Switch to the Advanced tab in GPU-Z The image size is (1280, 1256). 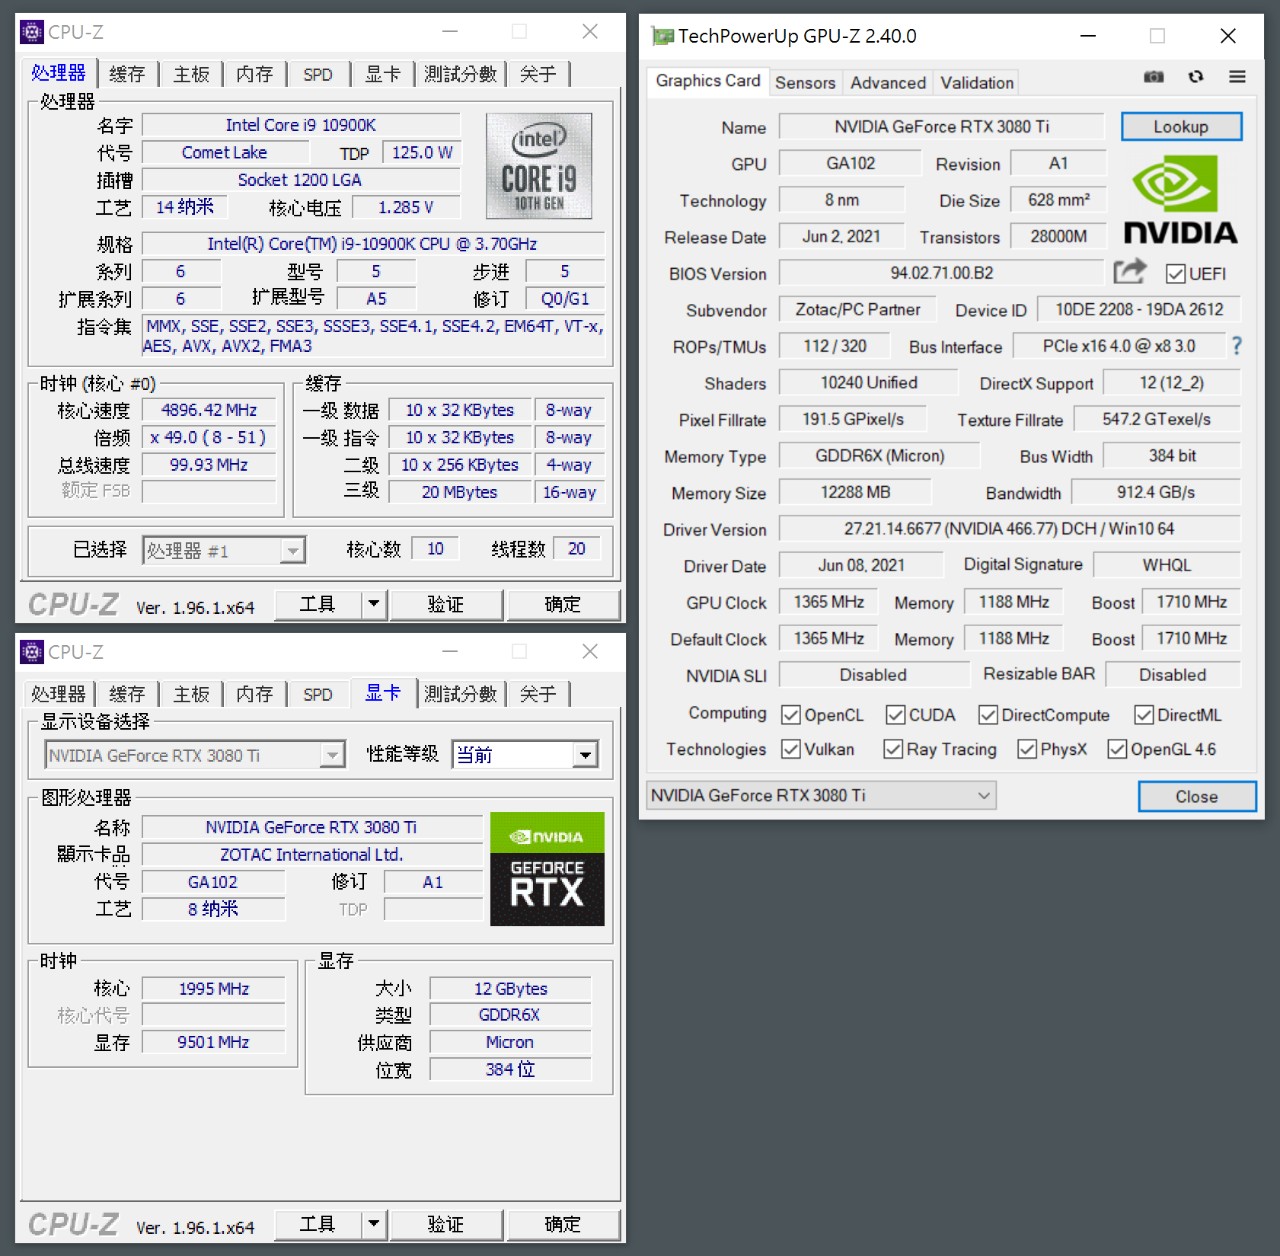tap(888, 82)
